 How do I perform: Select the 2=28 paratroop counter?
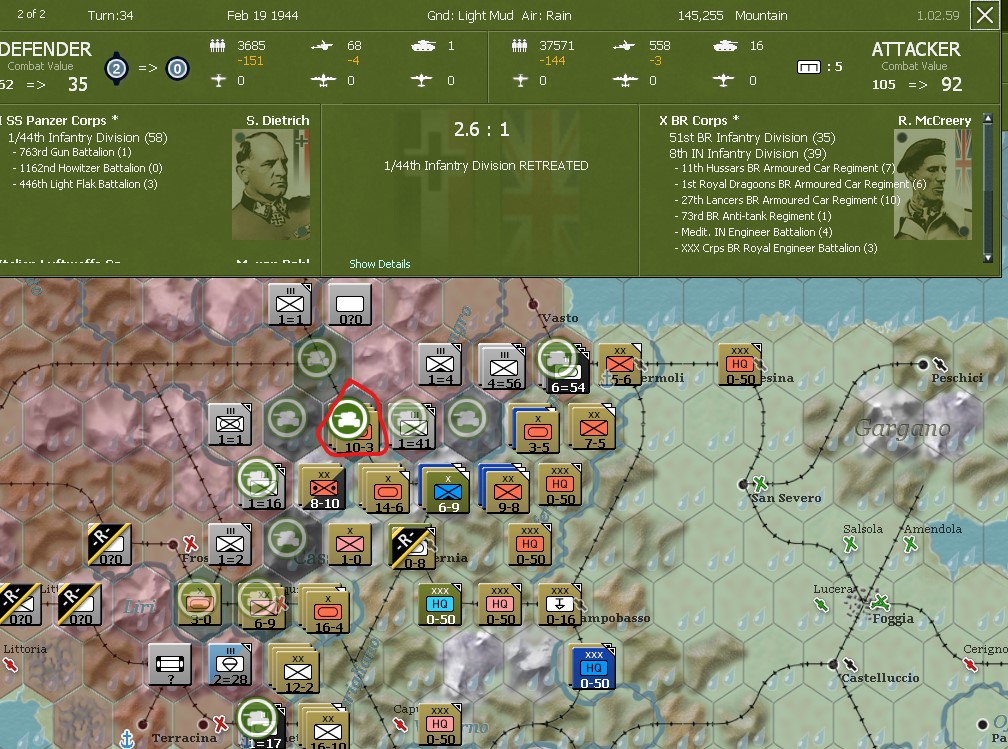coord(230,664)
